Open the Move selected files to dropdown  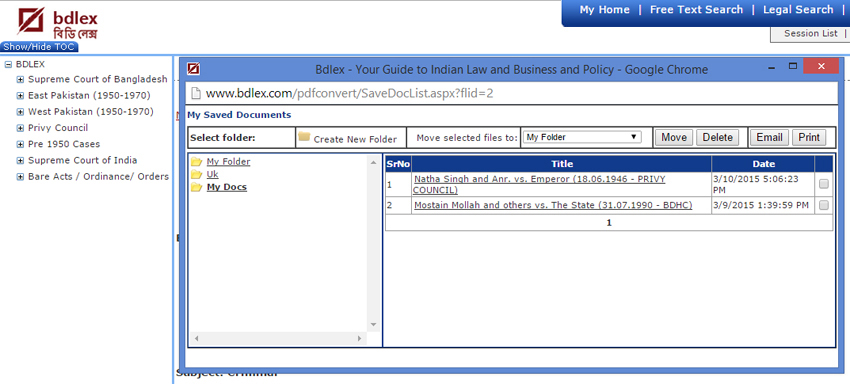pos(582,137)
